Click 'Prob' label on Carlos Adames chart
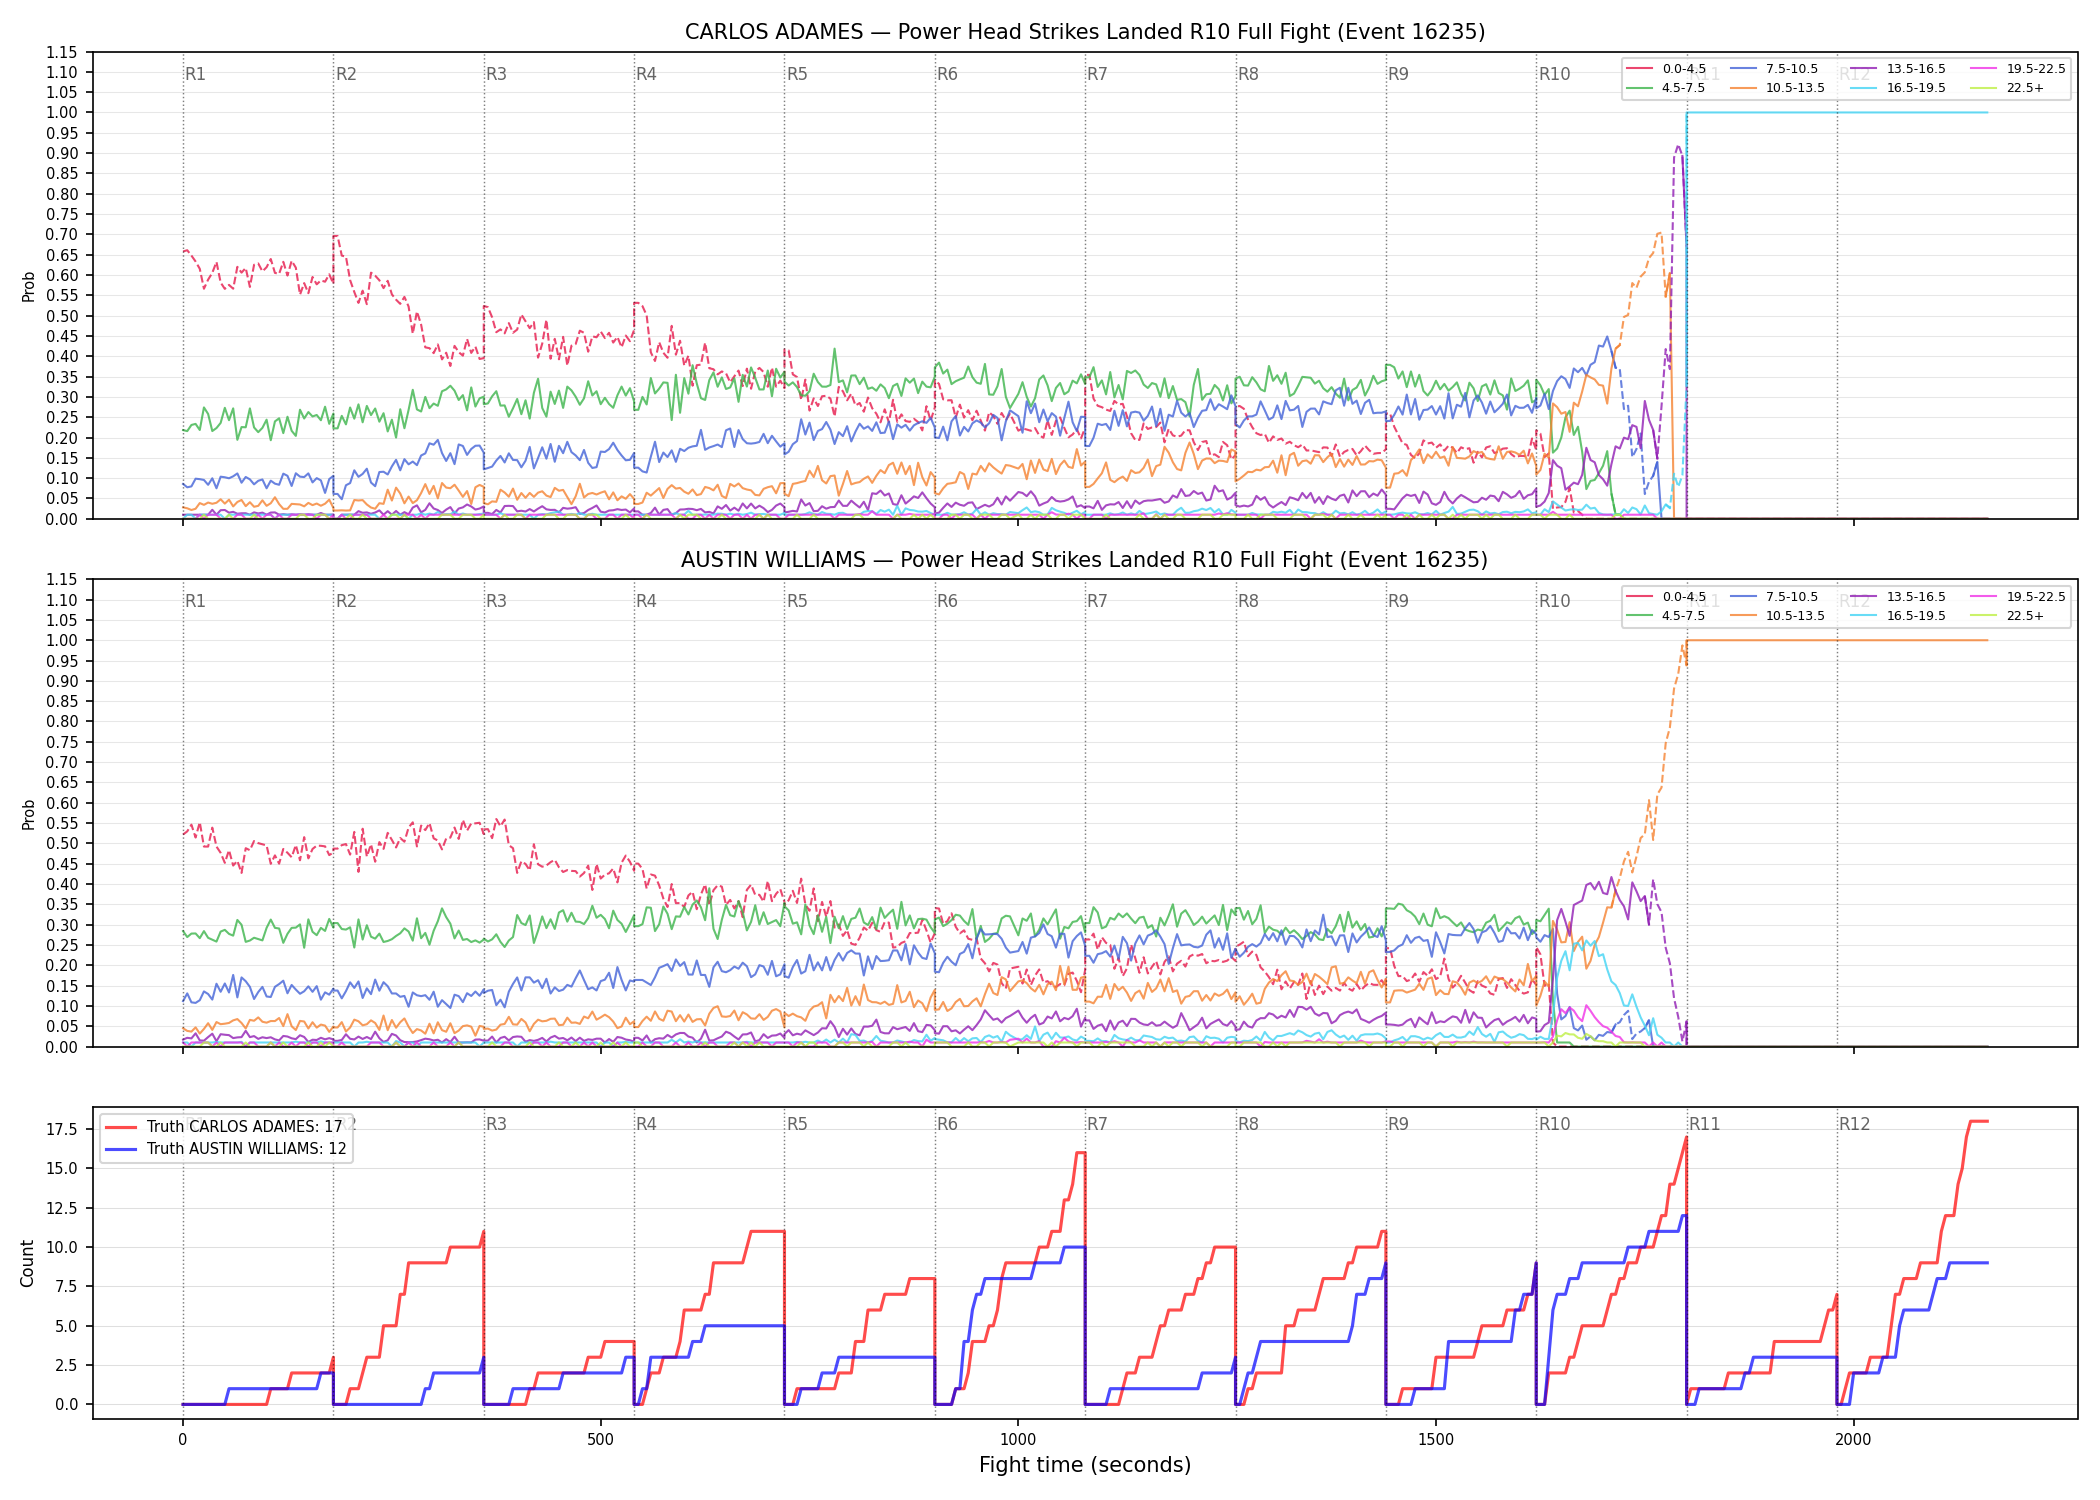Image resolution: width=2100 pixels, height=1500 pixels. pos(29,286)
